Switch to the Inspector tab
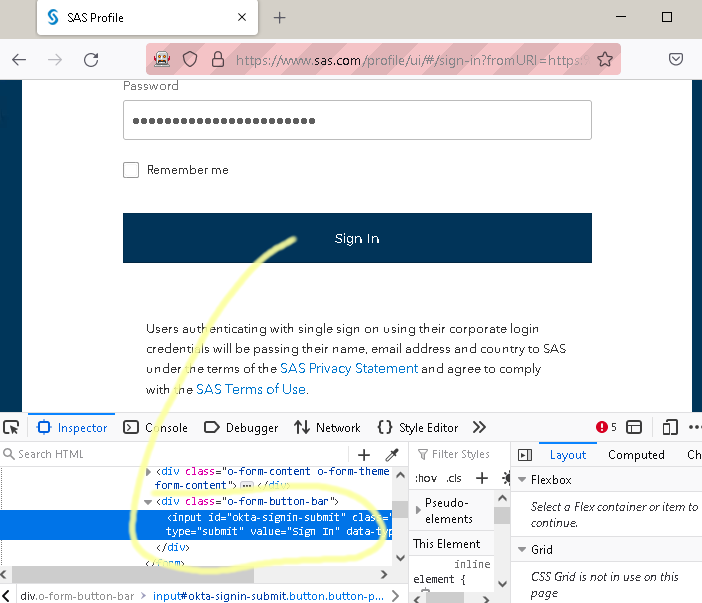 click(x=72, y=428)
